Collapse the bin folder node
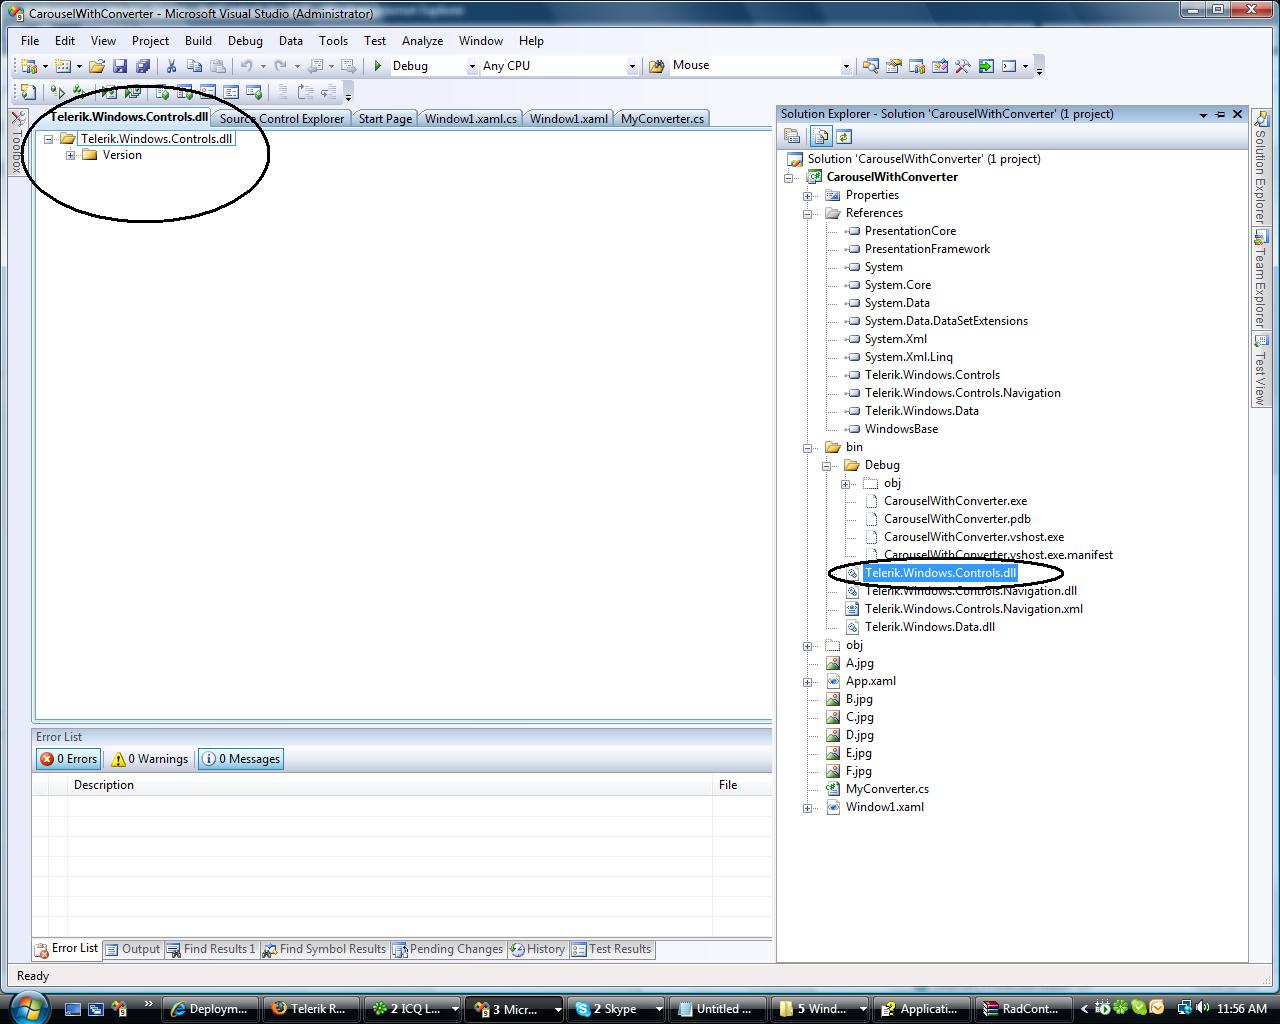This screenshot has height=1024, width=1280. point(808,447)
